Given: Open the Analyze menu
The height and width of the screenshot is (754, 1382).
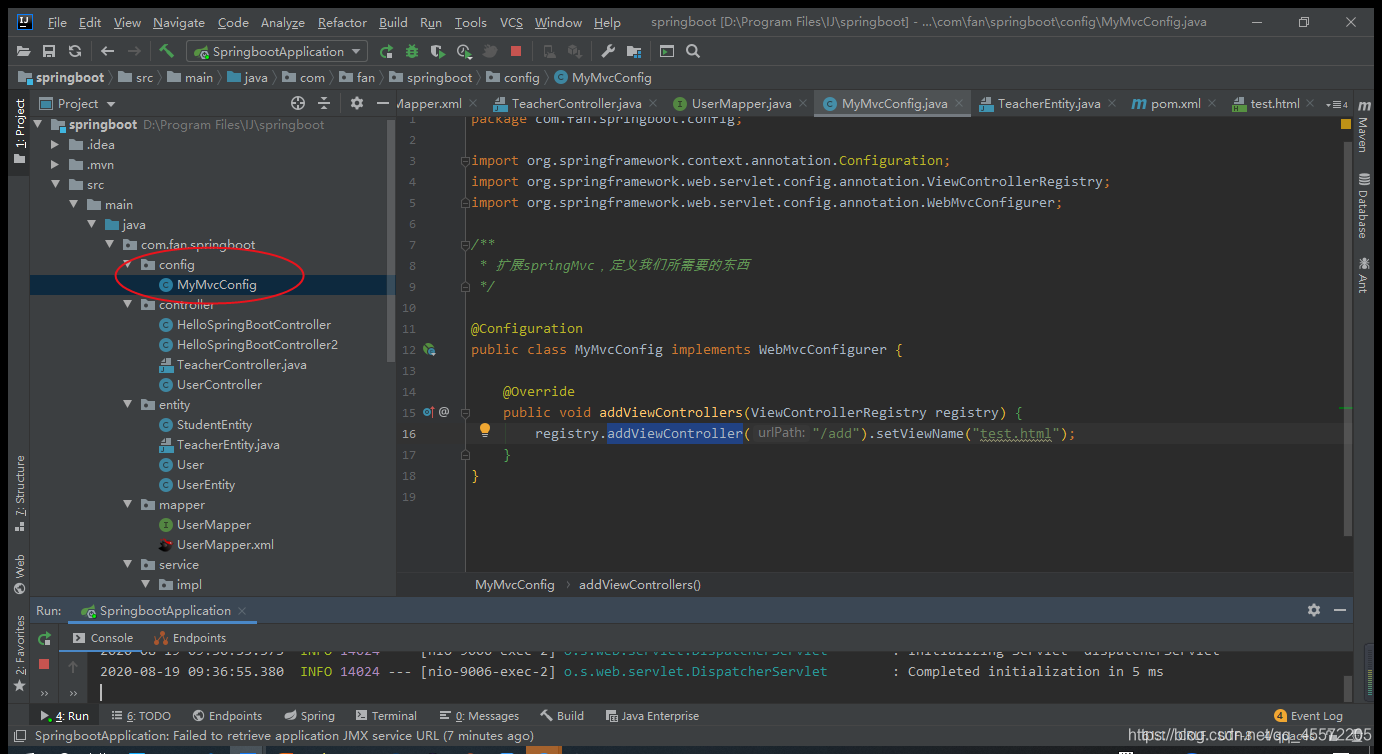Looking at the screenshot, I should coord(283,22).
